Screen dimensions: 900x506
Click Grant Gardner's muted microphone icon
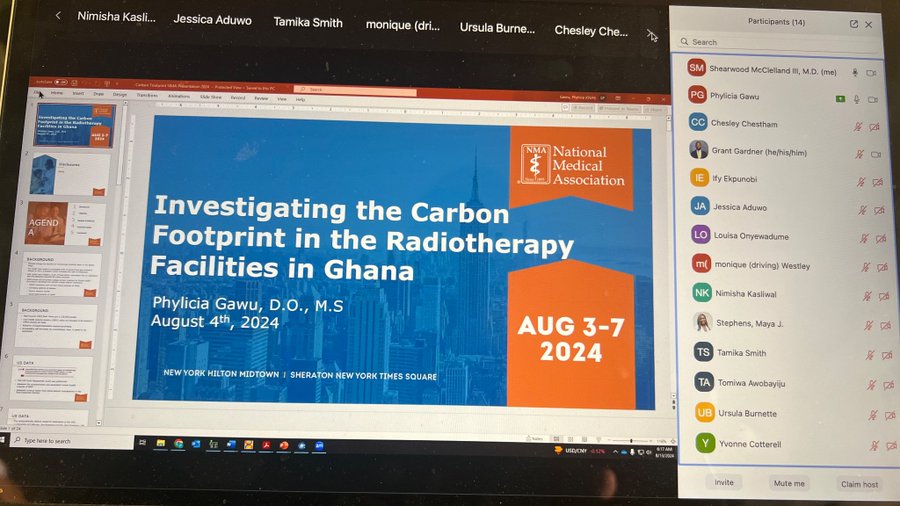(859, 154)
